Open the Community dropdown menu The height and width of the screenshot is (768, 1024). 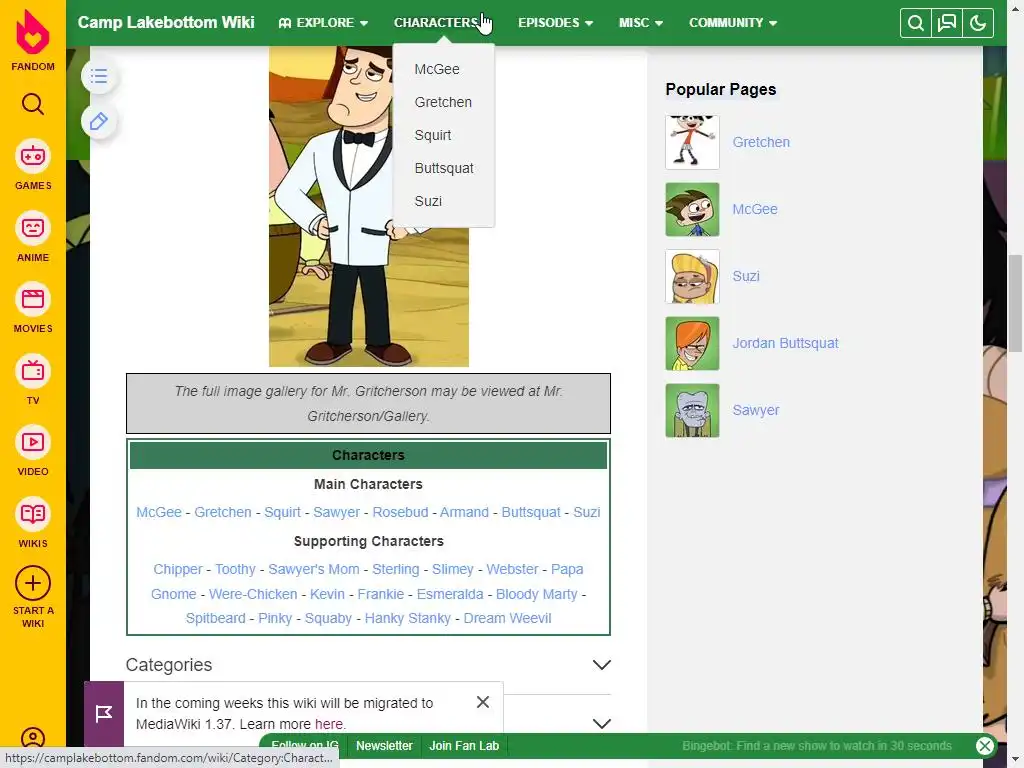click(x=733, y=23)
